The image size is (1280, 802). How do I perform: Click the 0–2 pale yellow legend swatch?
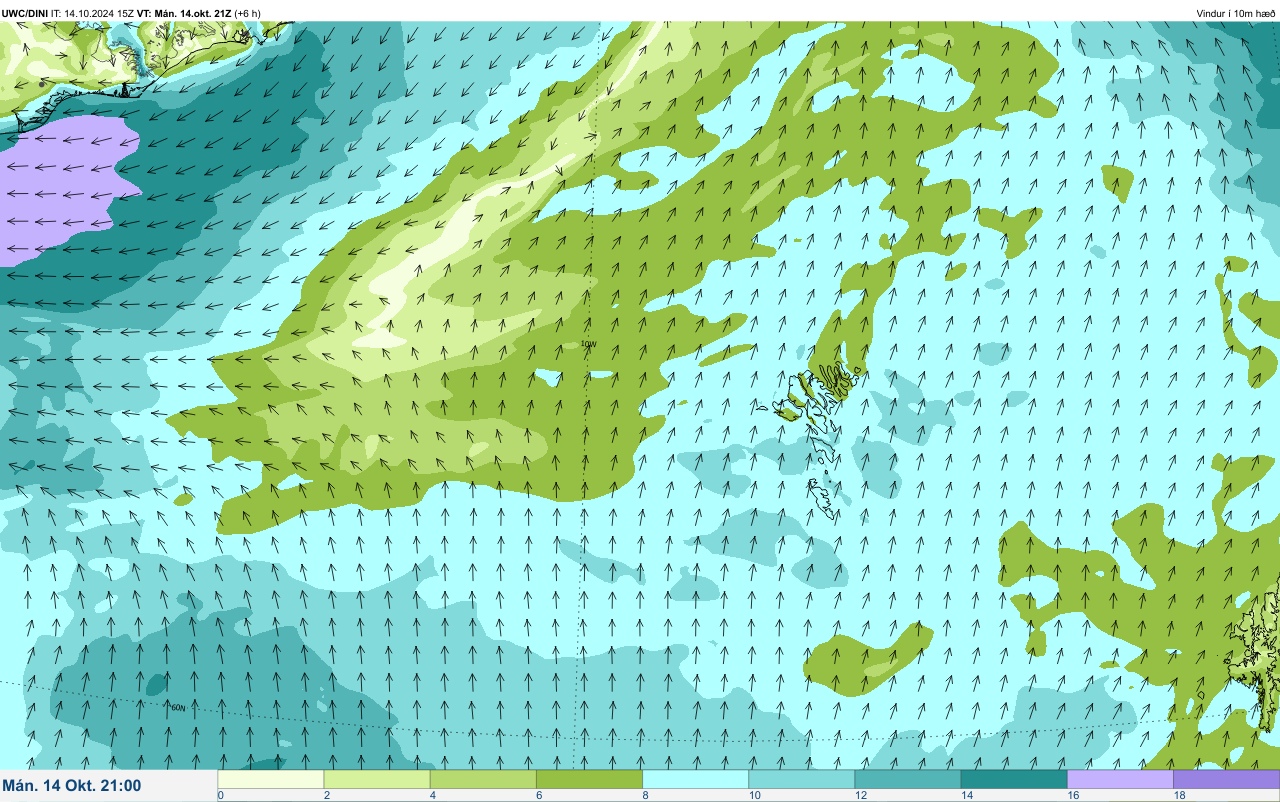click(x=271, y=779)
